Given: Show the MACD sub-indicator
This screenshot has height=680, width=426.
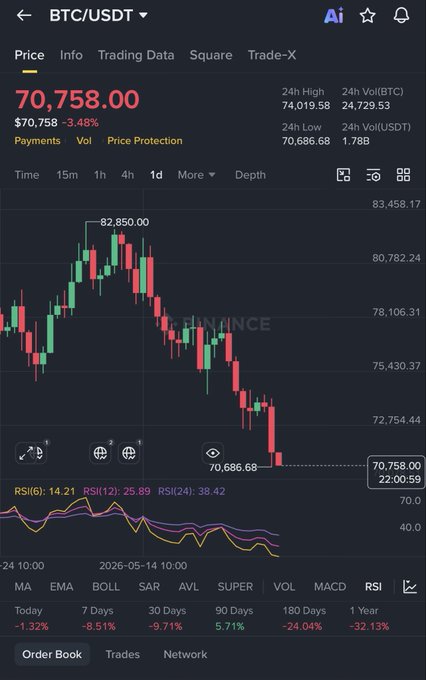Looking at the screenshot, I should pyautogui.click(x=330, y=587).
